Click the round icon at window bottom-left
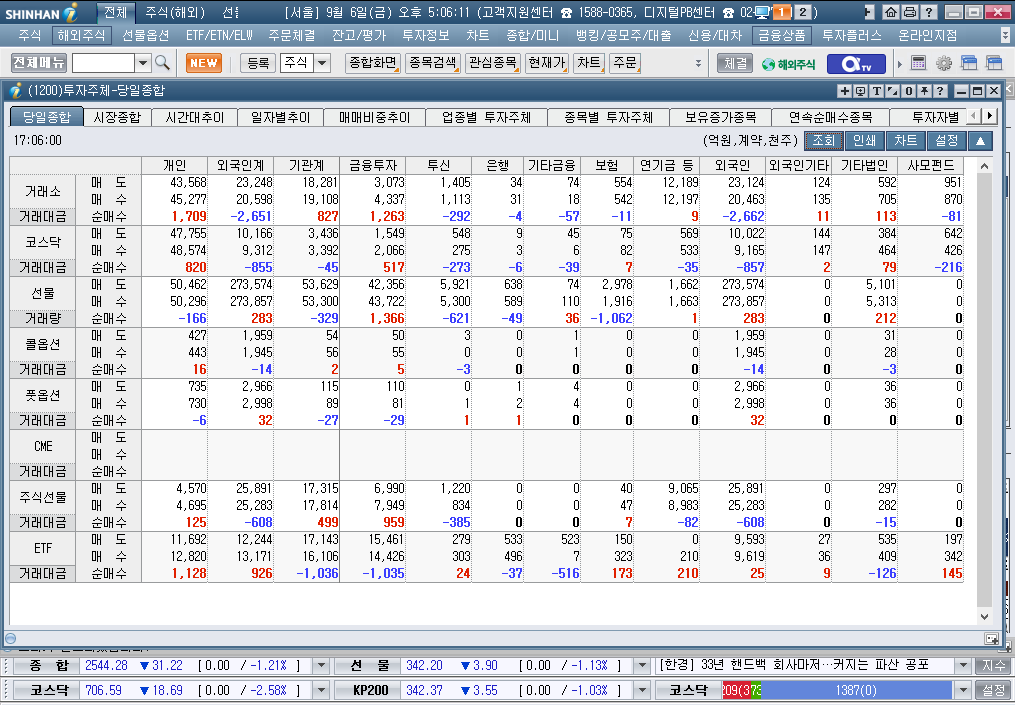1015x705 pixels. coord(10,638)
